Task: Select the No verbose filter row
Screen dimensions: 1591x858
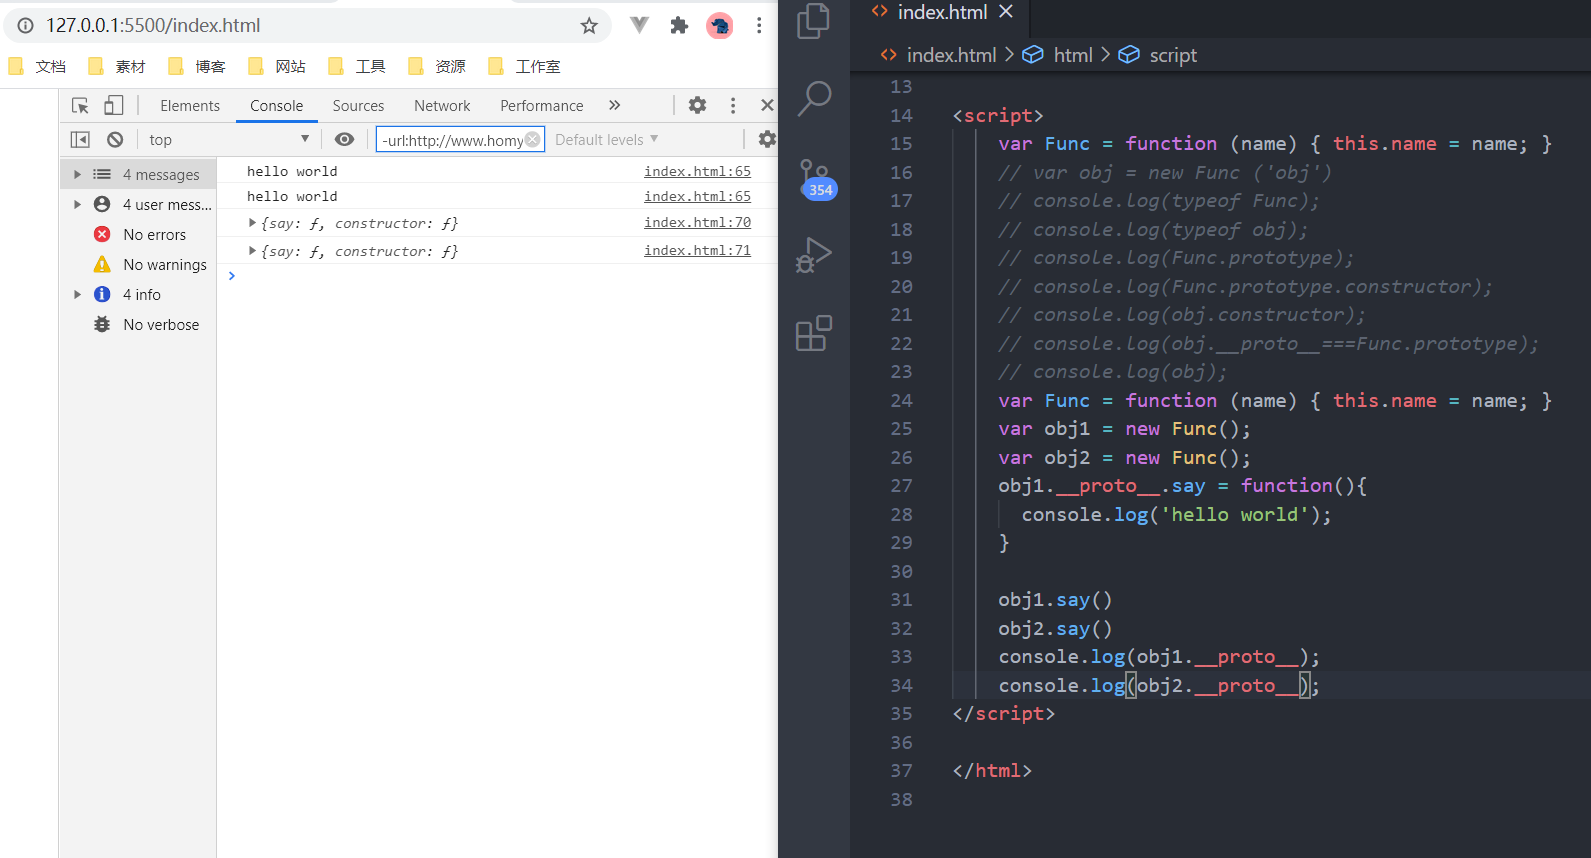Action: coord(138,324)
